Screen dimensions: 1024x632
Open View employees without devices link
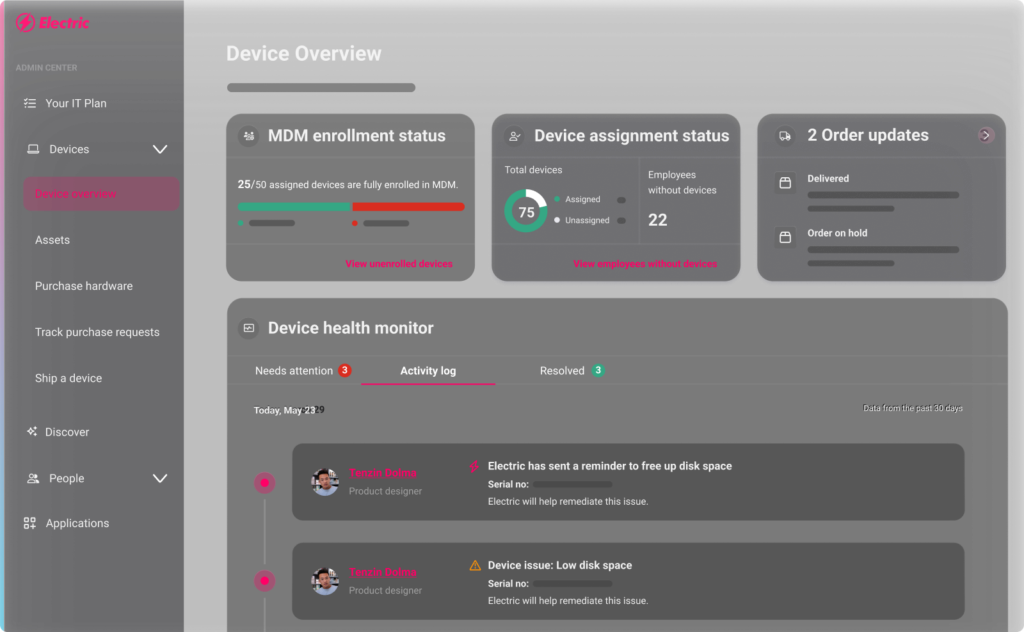click(x=645, y=264)
